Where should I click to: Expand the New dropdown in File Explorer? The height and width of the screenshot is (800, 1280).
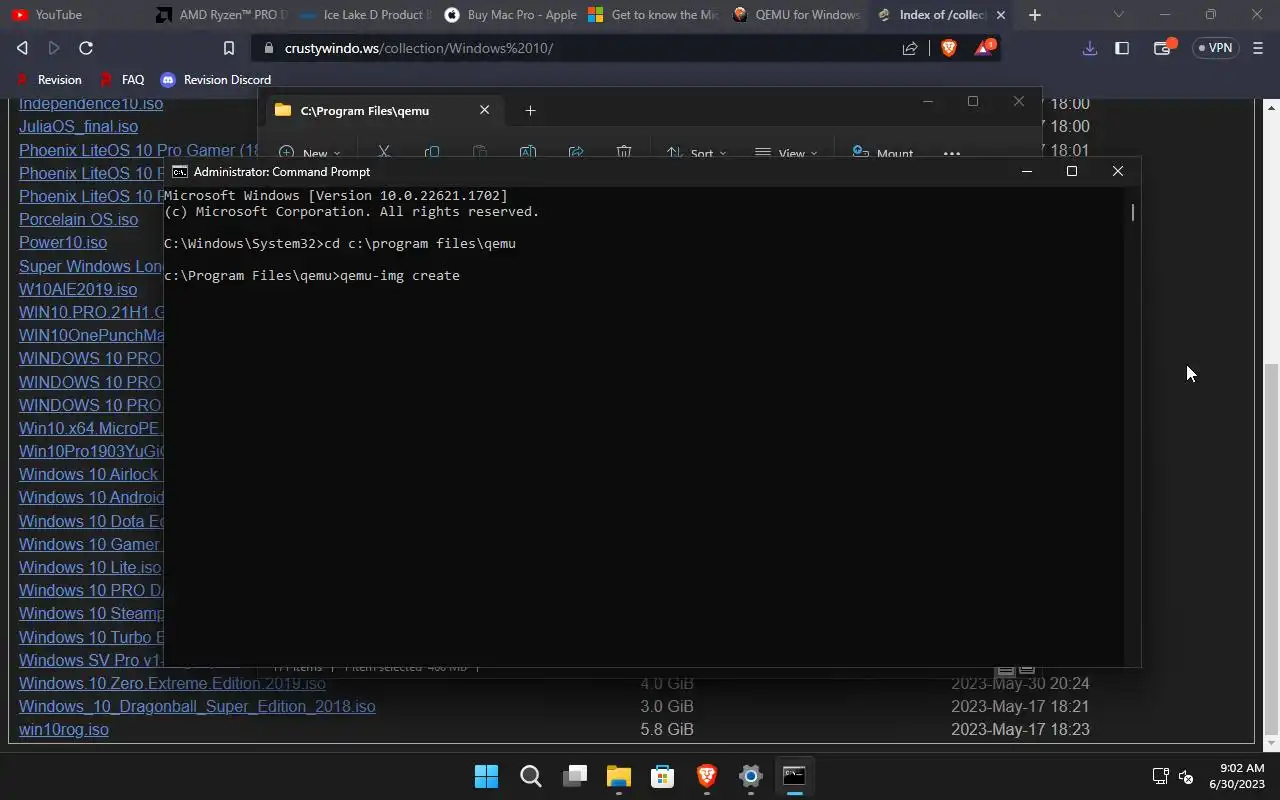[310, 153]
